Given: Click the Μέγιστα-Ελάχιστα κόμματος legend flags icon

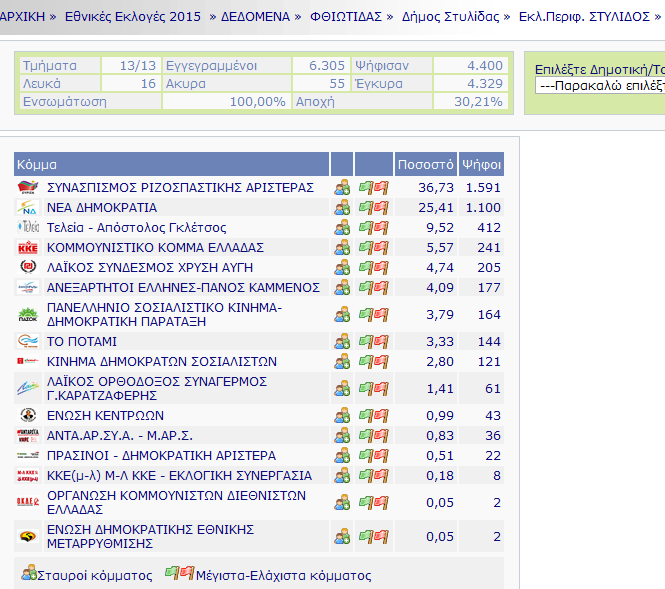Looking at the screenshot, I should (x=179, y=573).
